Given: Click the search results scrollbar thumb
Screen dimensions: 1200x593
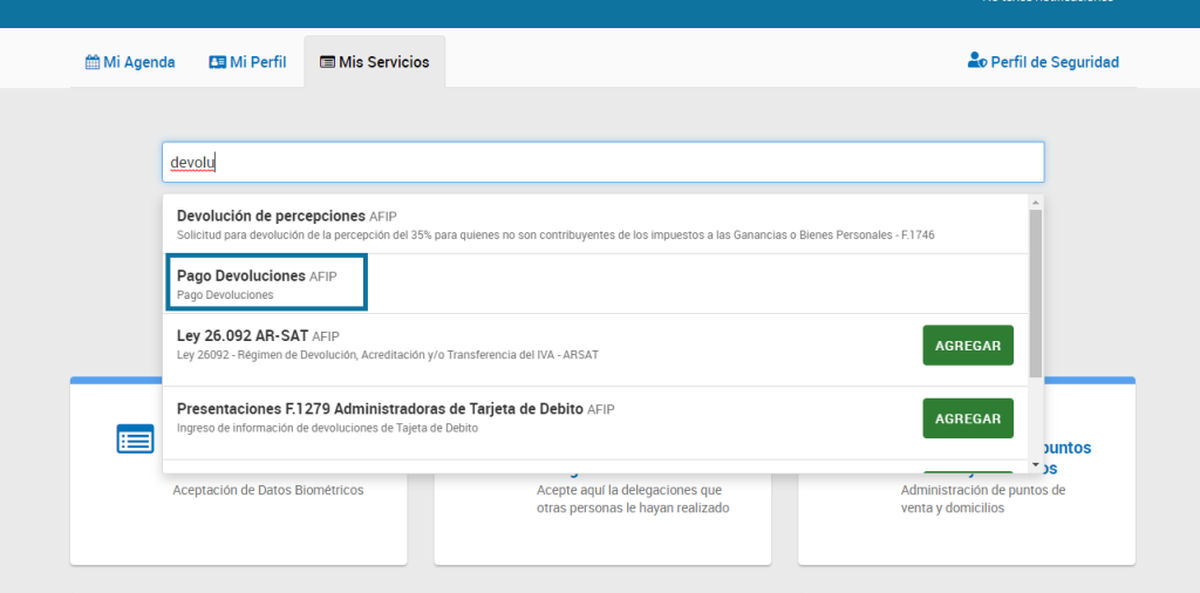Looking at the screenshot, I should pyautogui.click(x=1035, y=290).
